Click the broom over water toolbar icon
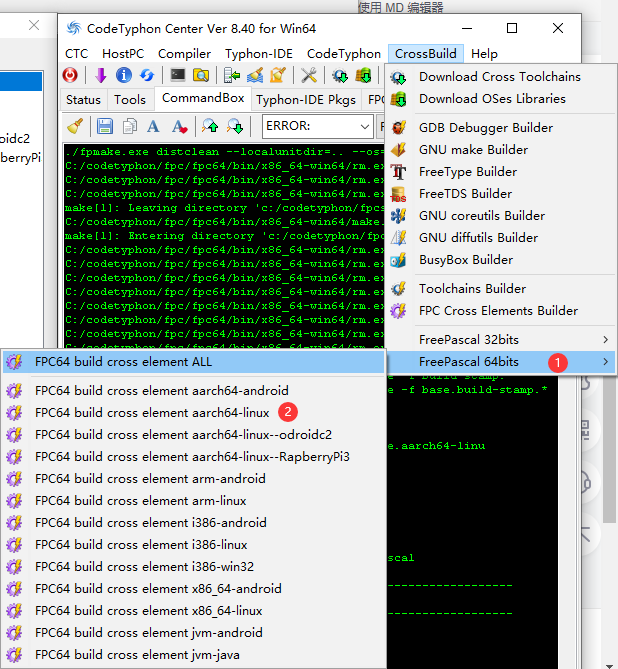618x669 pixels. (x=255, y=75)
